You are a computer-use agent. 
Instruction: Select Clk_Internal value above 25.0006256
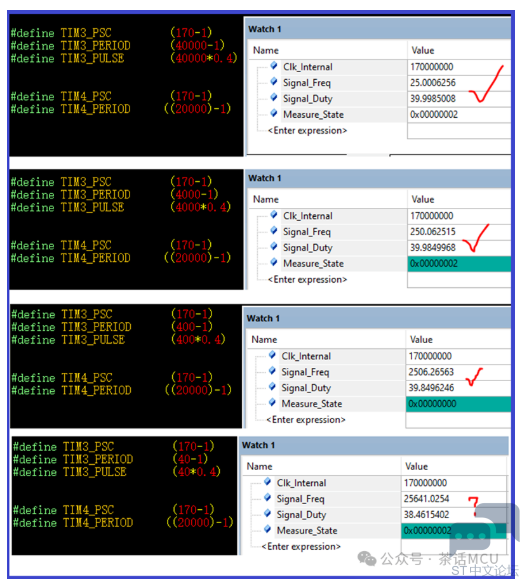click(432, 67)
